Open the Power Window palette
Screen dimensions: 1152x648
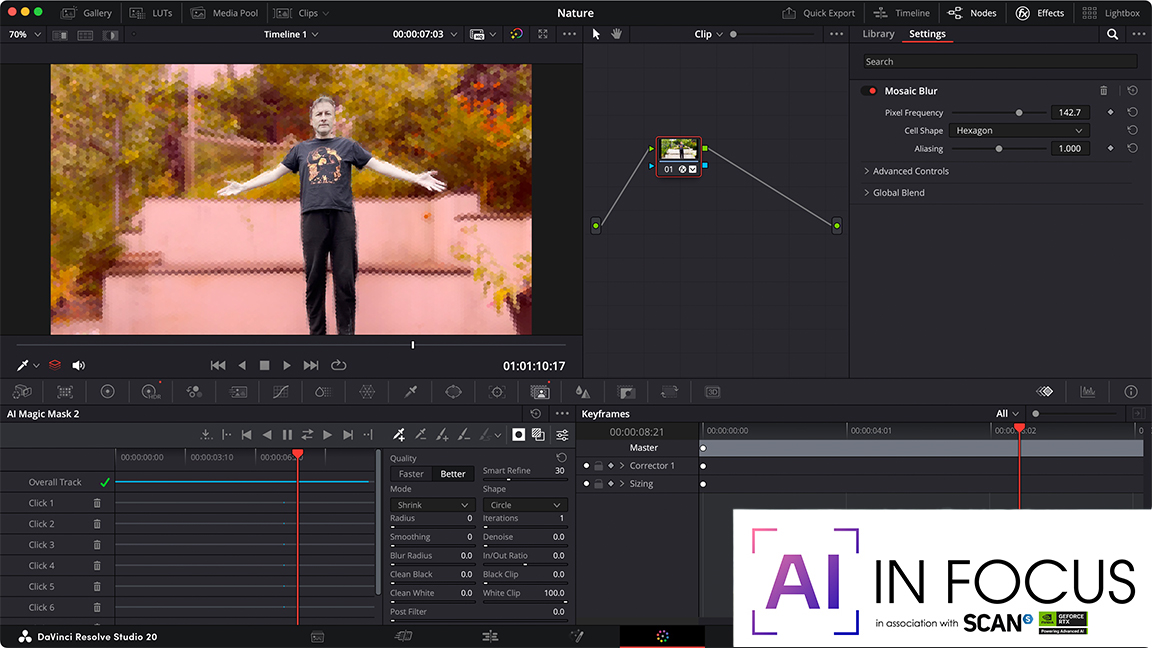coord(453,392)
